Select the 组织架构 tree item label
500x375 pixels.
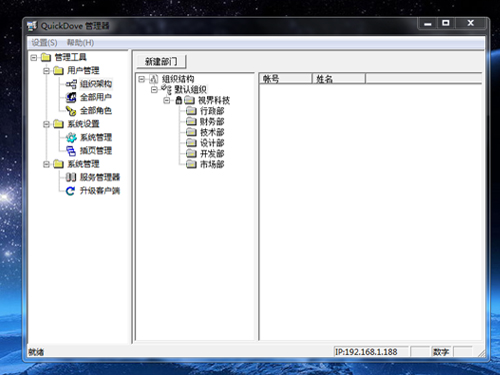(x=96, y=84)
